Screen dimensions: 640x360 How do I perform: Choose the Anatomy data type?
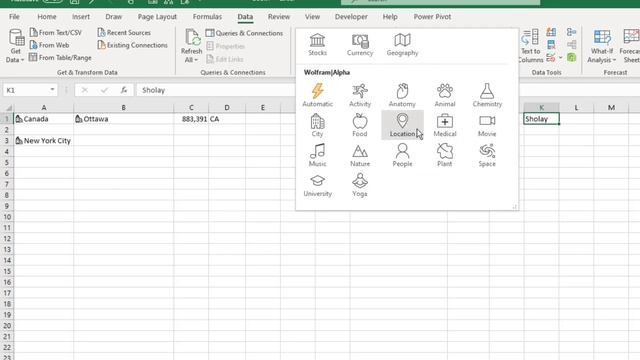[x=402, y=95]
